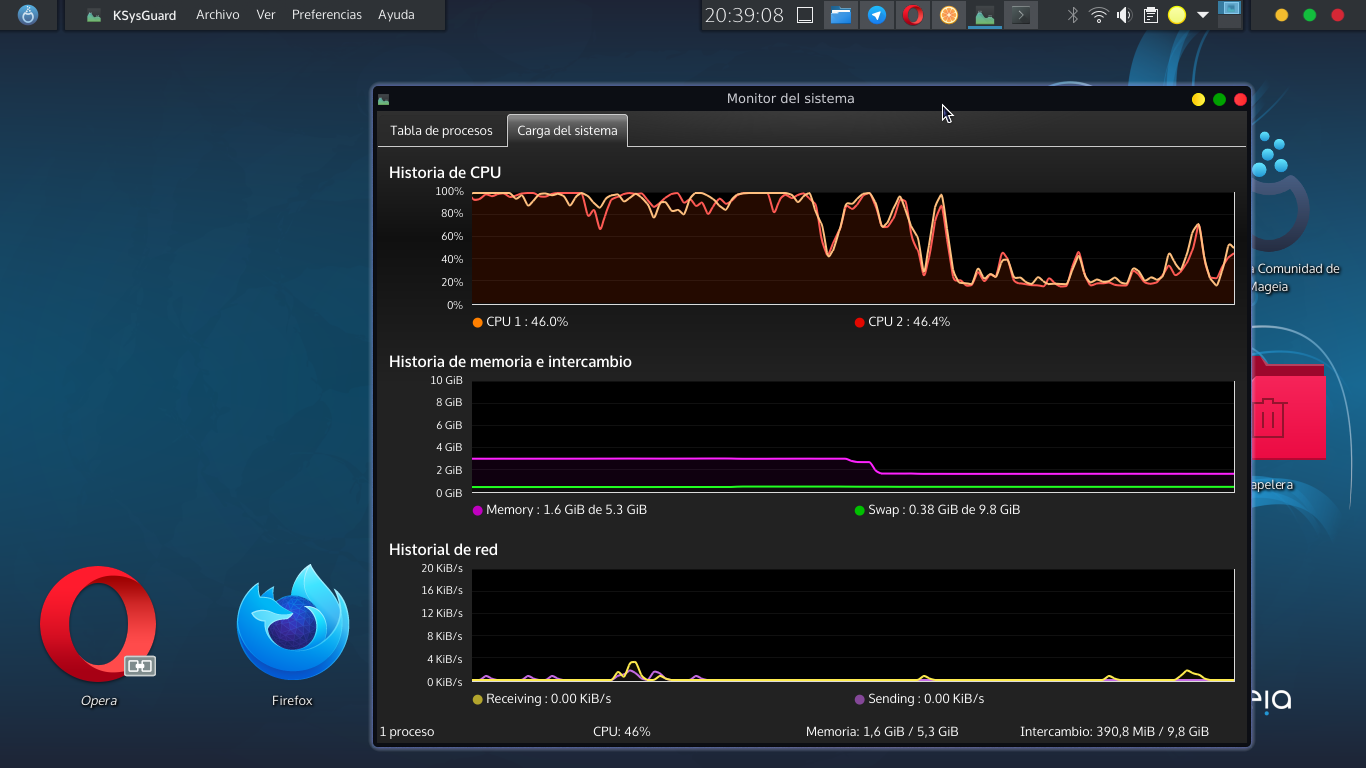The image size is (1366, 768).
Task: Click the Intercambio status bar entry
Action: coord(1114,732)
